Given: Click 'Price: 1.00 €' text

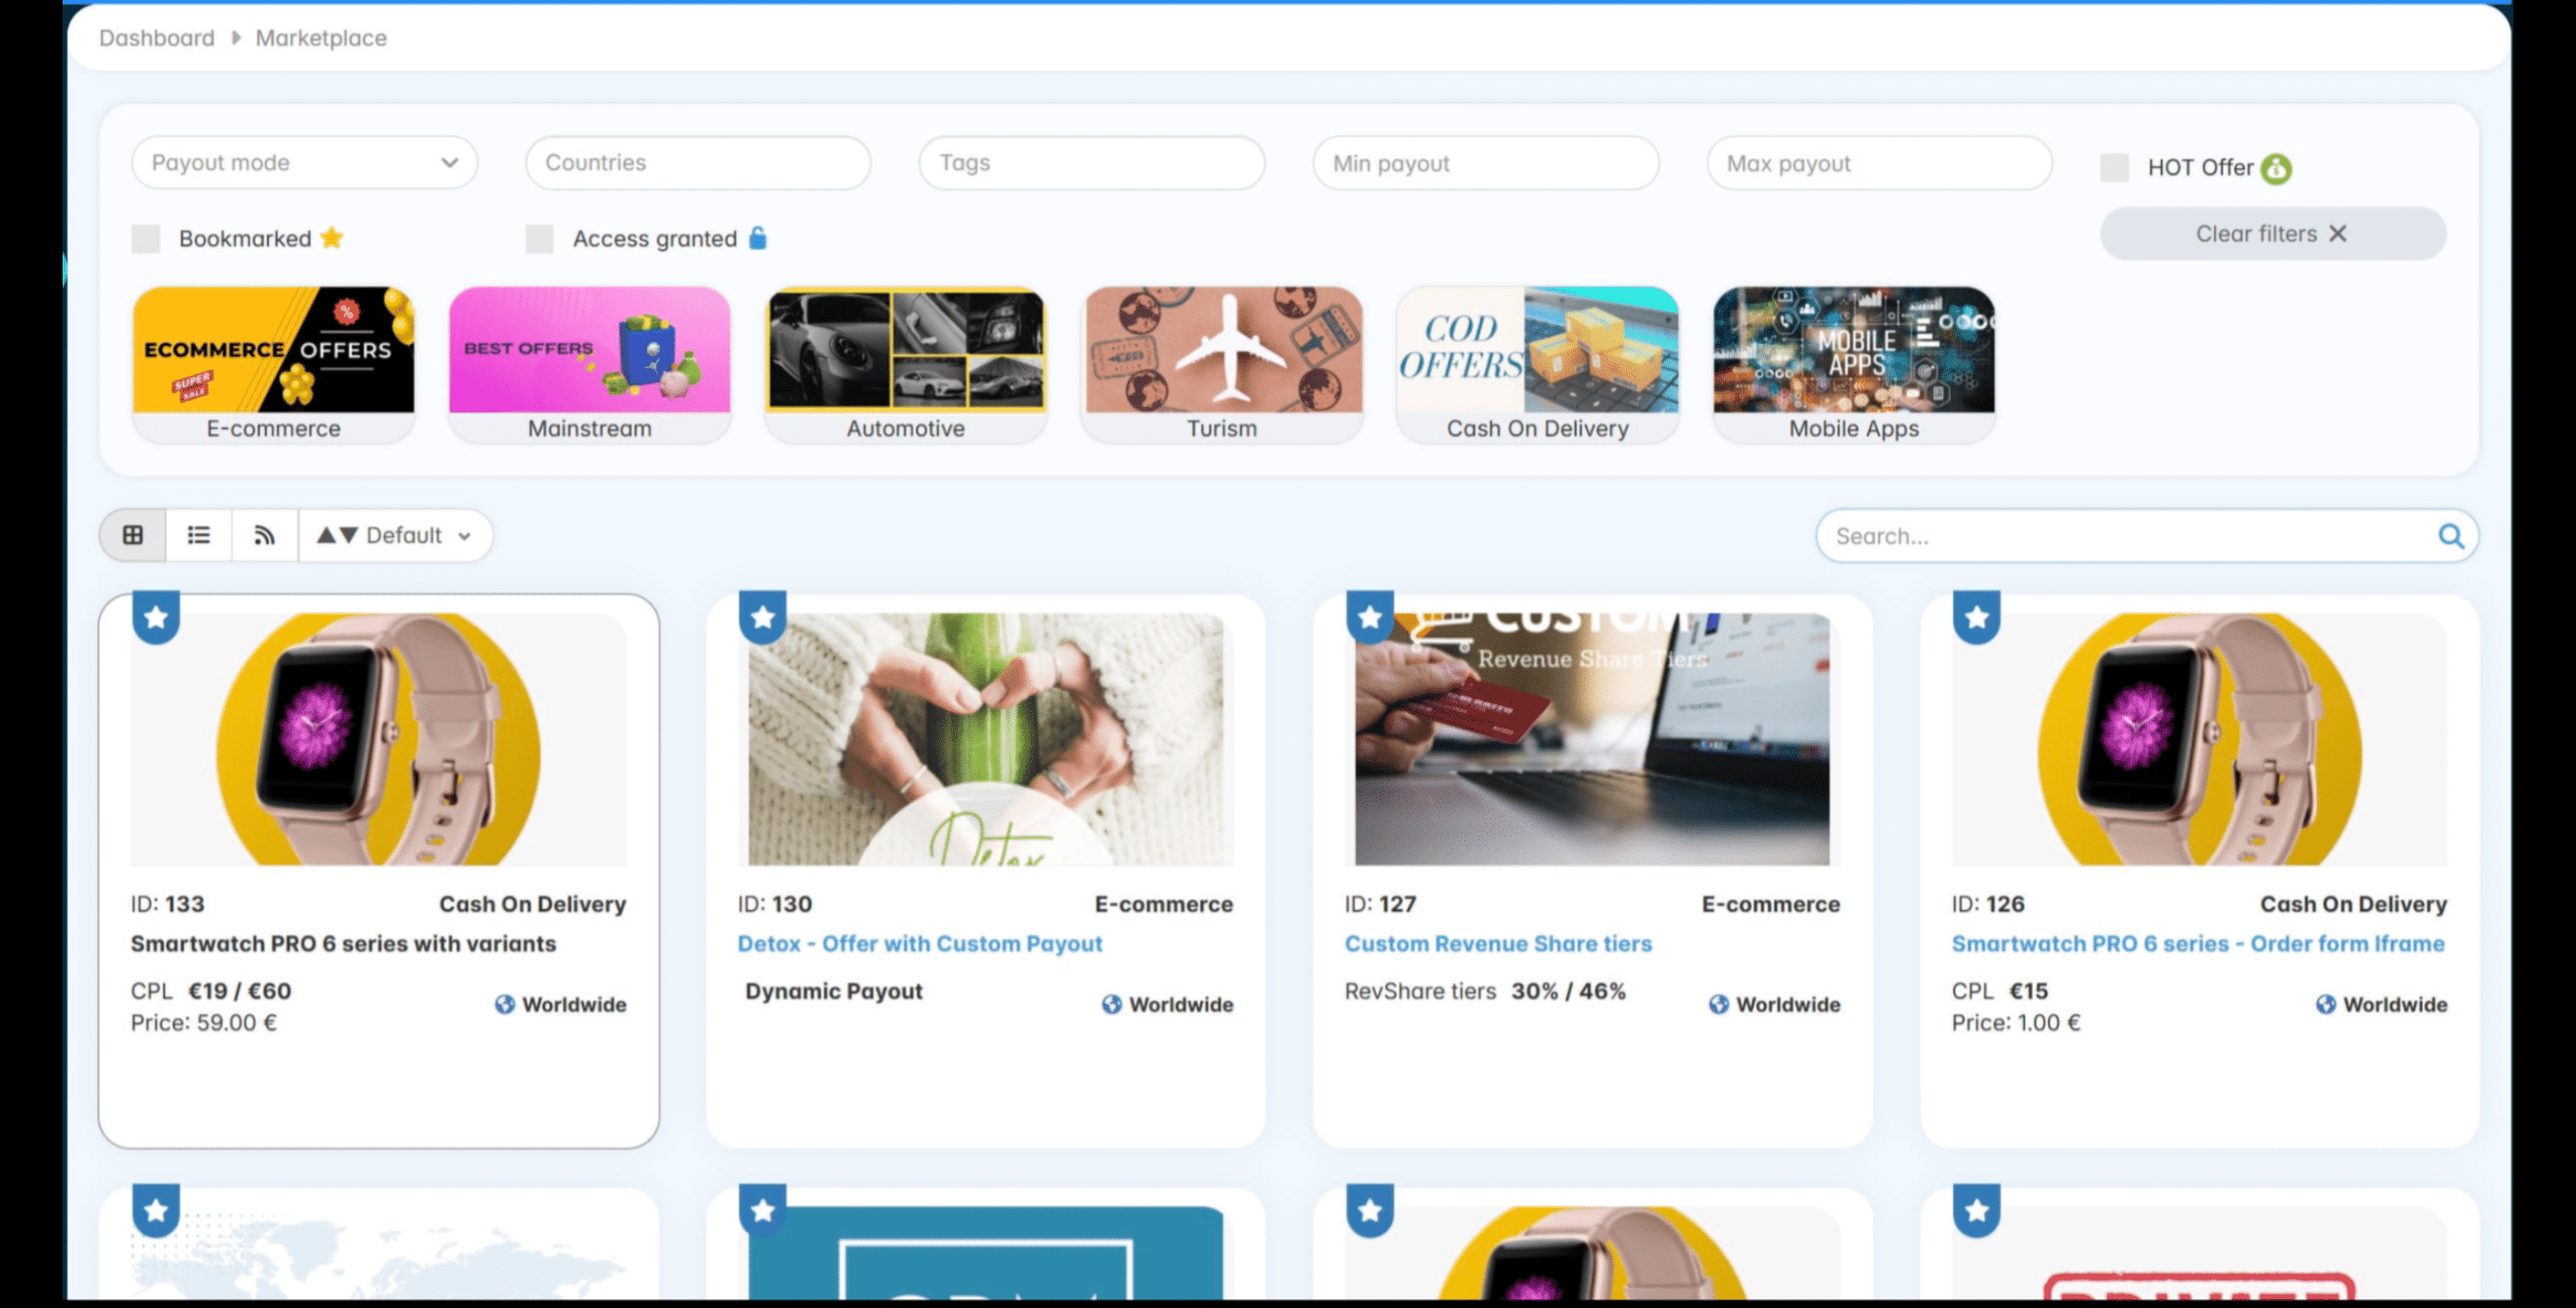Looking at the screenshot, I should click(x=2016, y=1022).
